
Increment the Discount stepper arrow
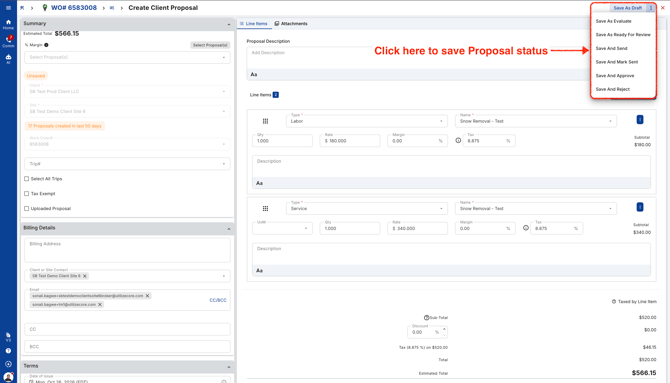pyautogui.click(x=444, y=329)
